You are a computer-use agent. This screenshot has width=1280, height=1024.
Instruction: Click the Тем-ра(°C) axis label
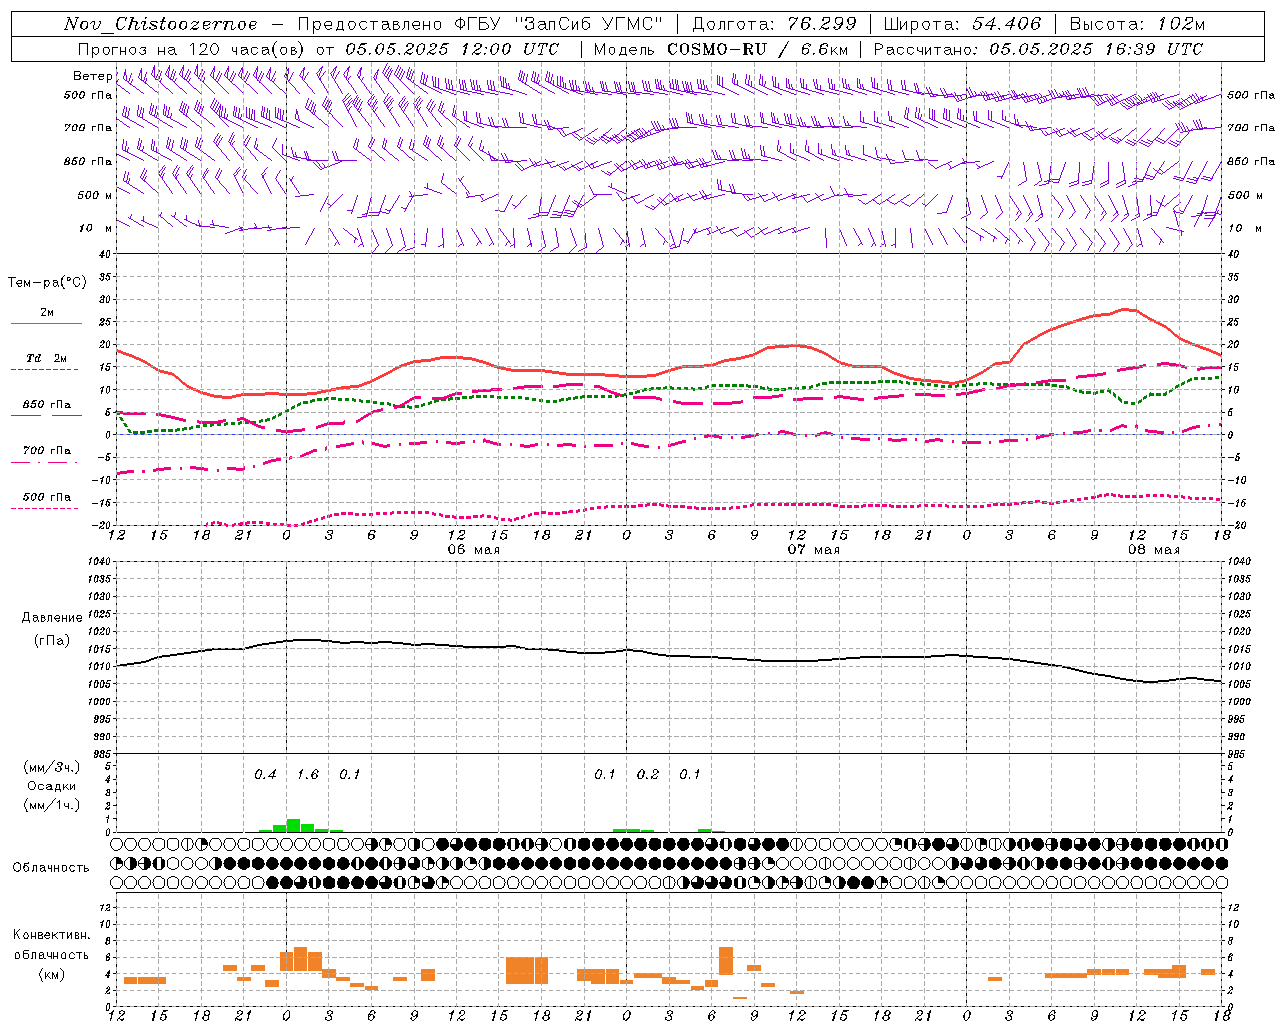(x=47, y=283)
